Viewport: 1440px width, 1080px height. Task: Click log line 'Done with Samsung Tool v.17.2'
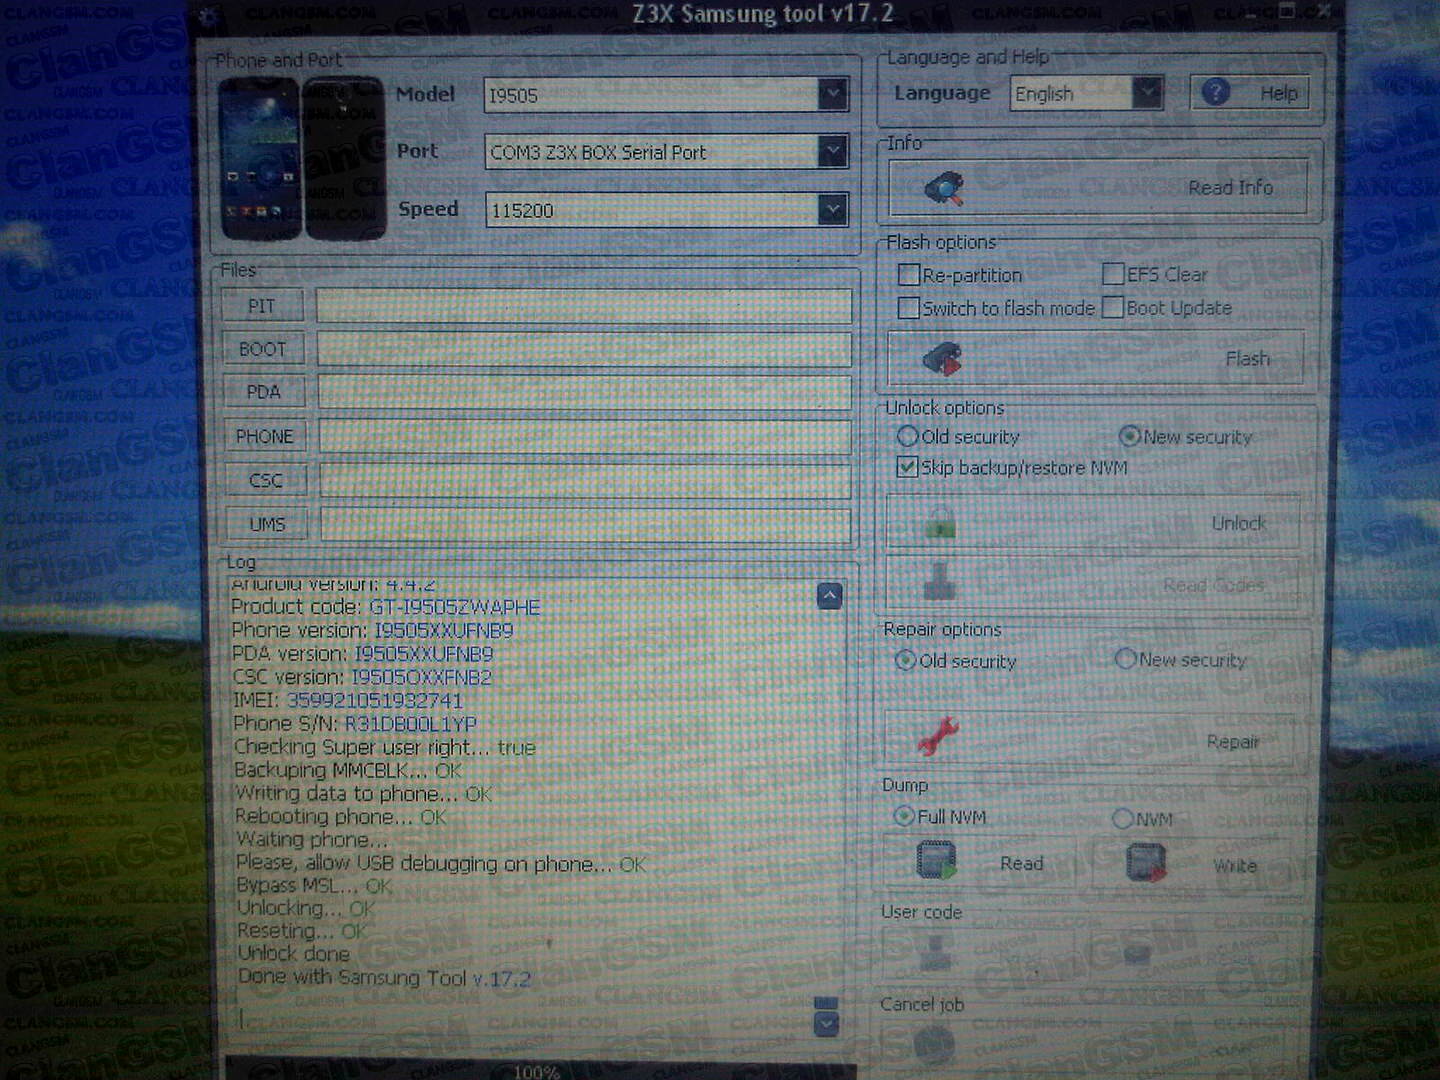click(384, 978)
